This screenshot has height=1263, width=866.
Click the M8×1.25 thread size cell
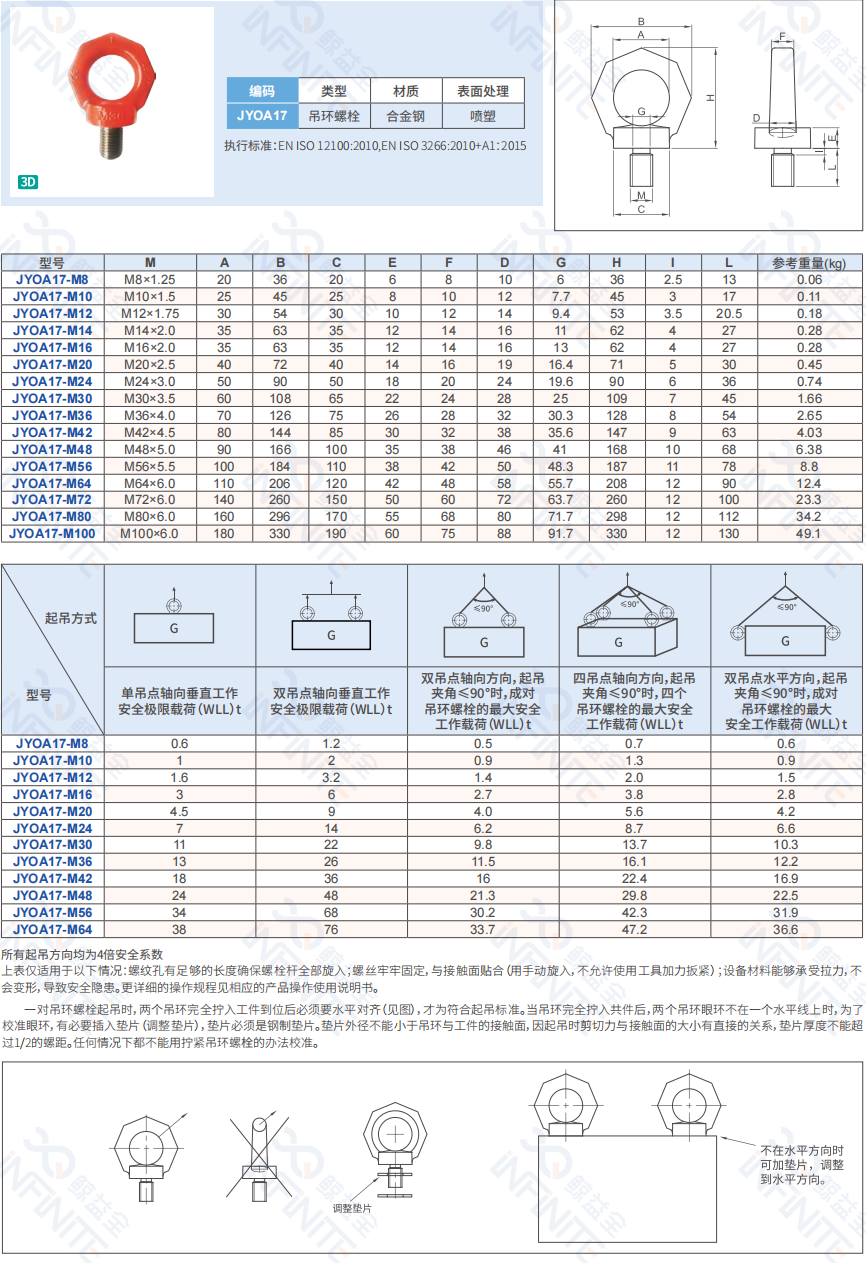(x=149, y=280)
